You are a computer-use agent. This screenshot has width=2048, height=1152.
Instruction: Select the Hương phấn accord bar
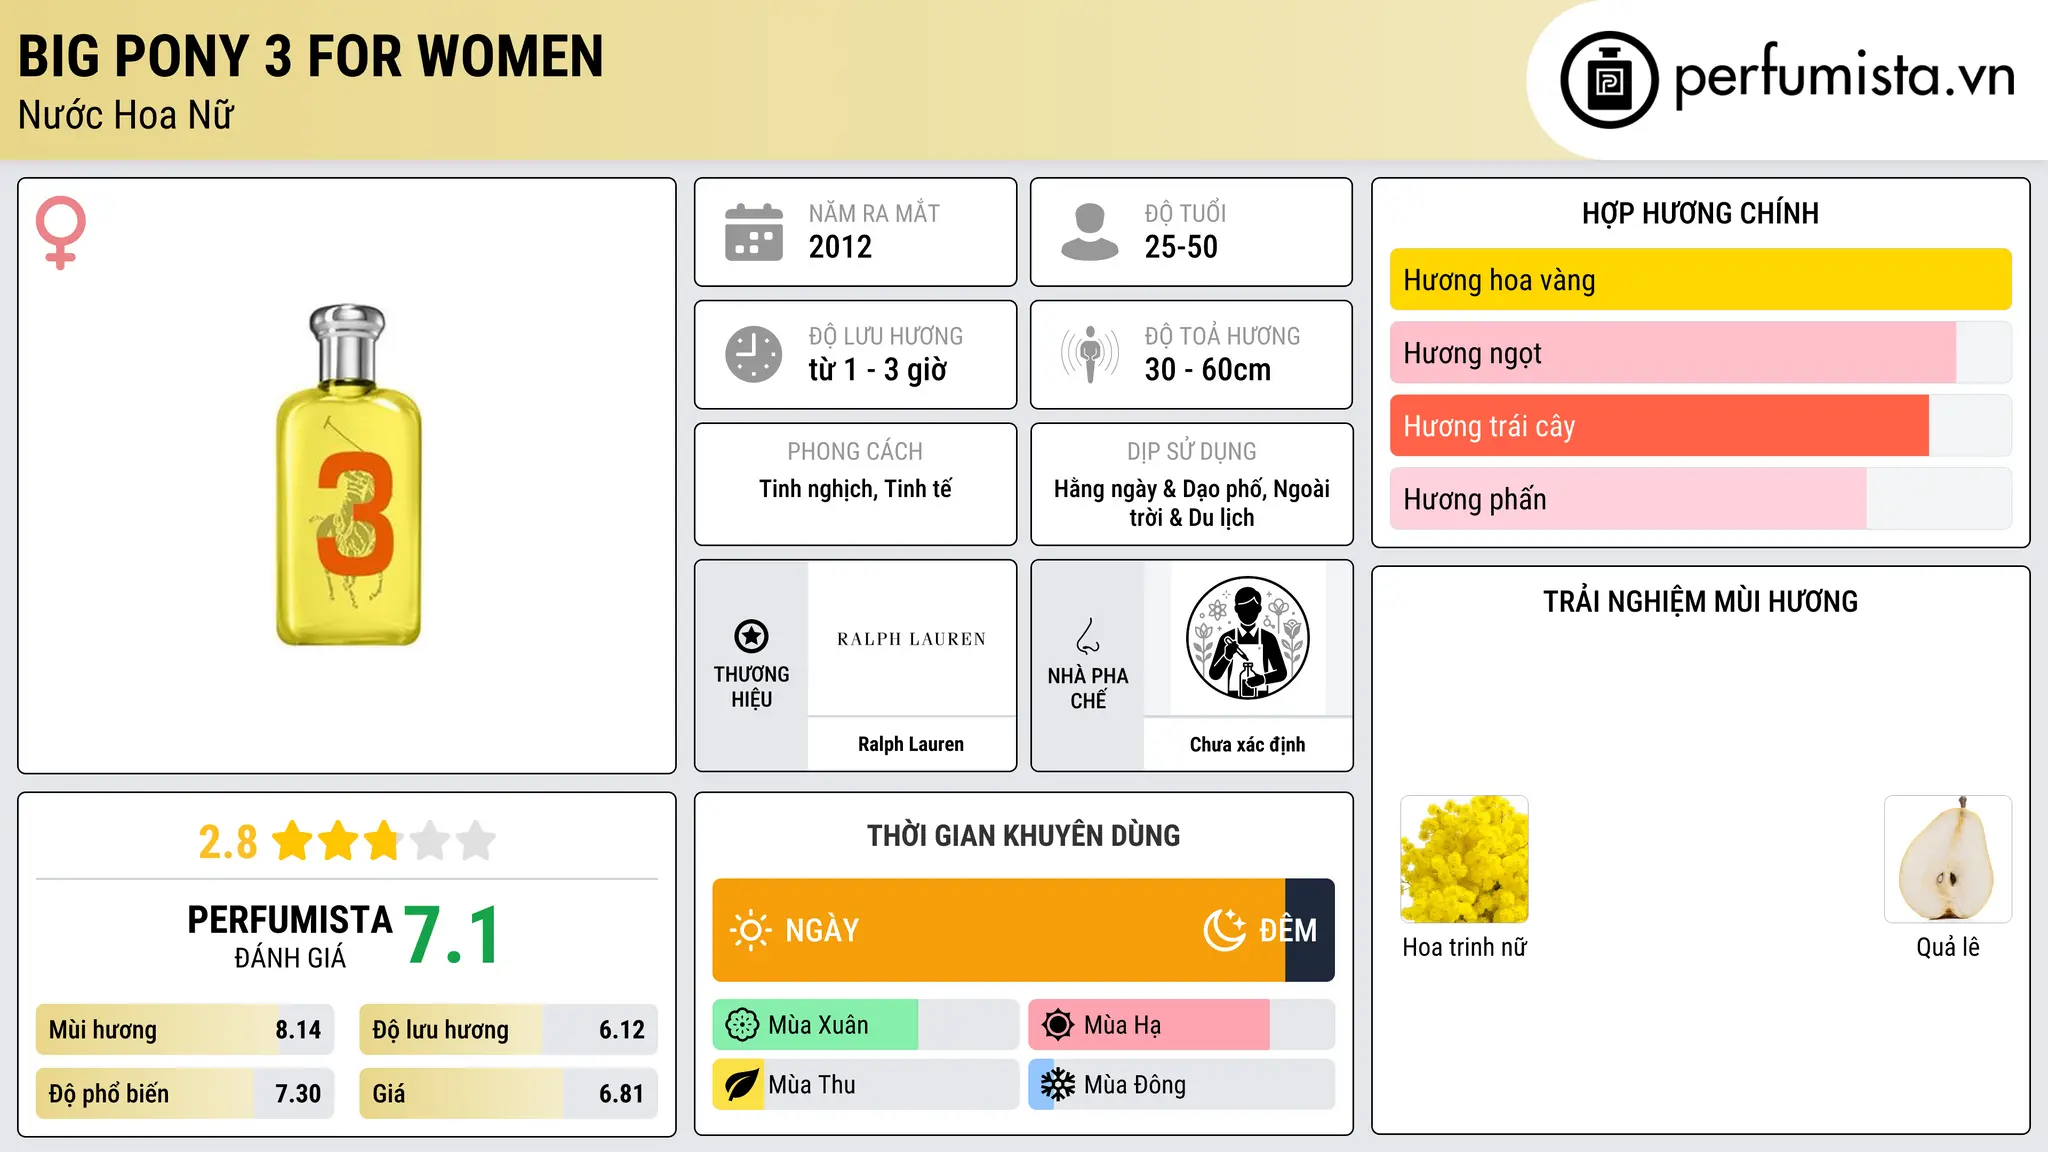(1701, 499)
